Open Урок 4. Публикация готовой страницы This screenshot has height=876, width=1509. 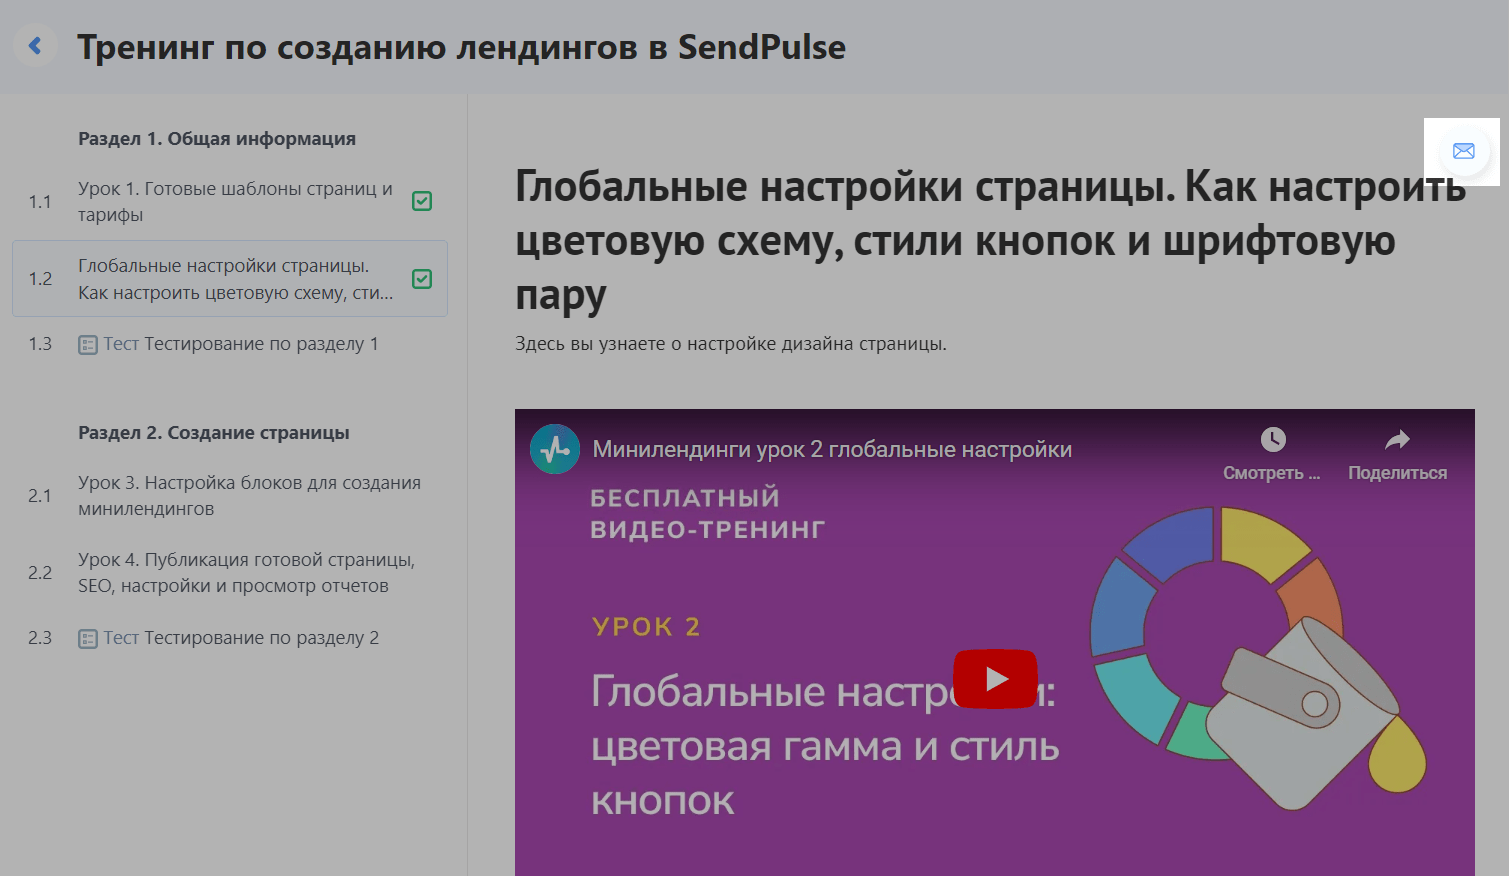click(x=246, y=572)
